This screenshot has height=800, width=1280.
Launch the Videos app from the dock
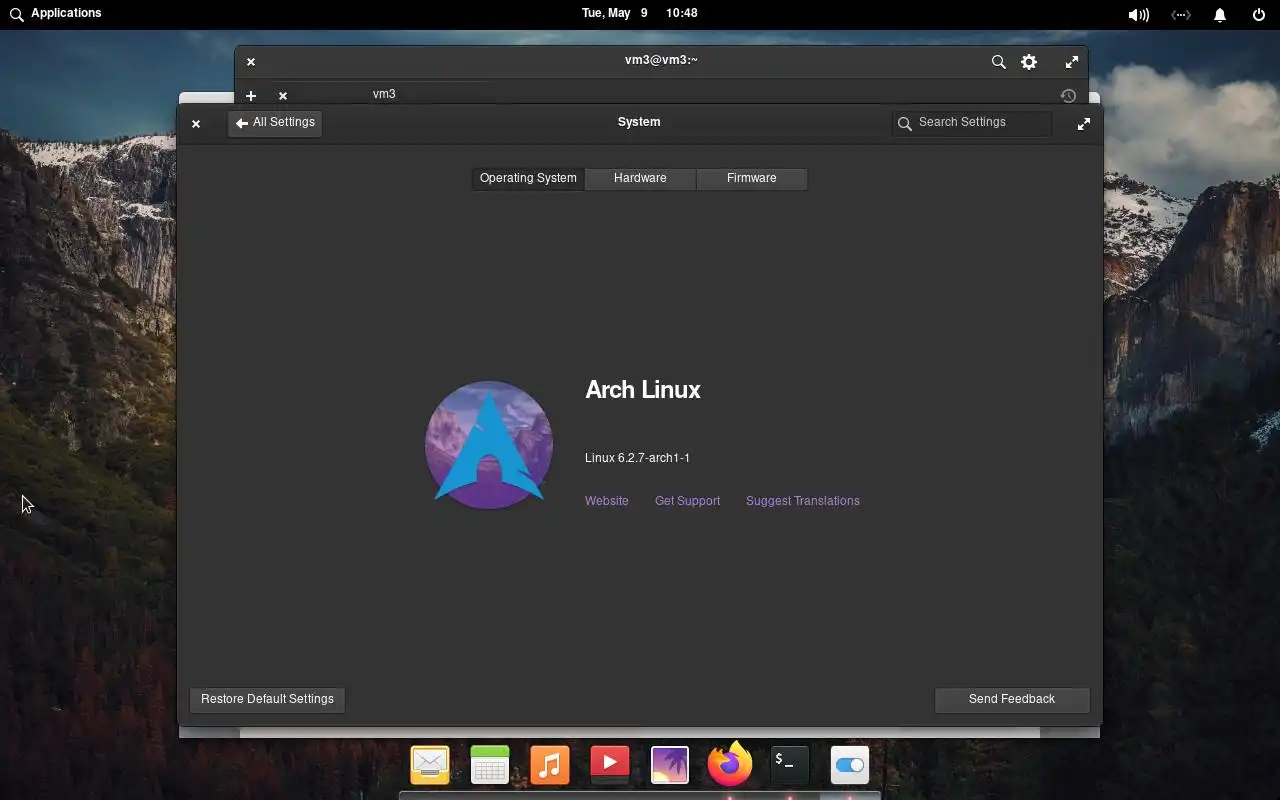pyautogui.click(x=610, y=765)
